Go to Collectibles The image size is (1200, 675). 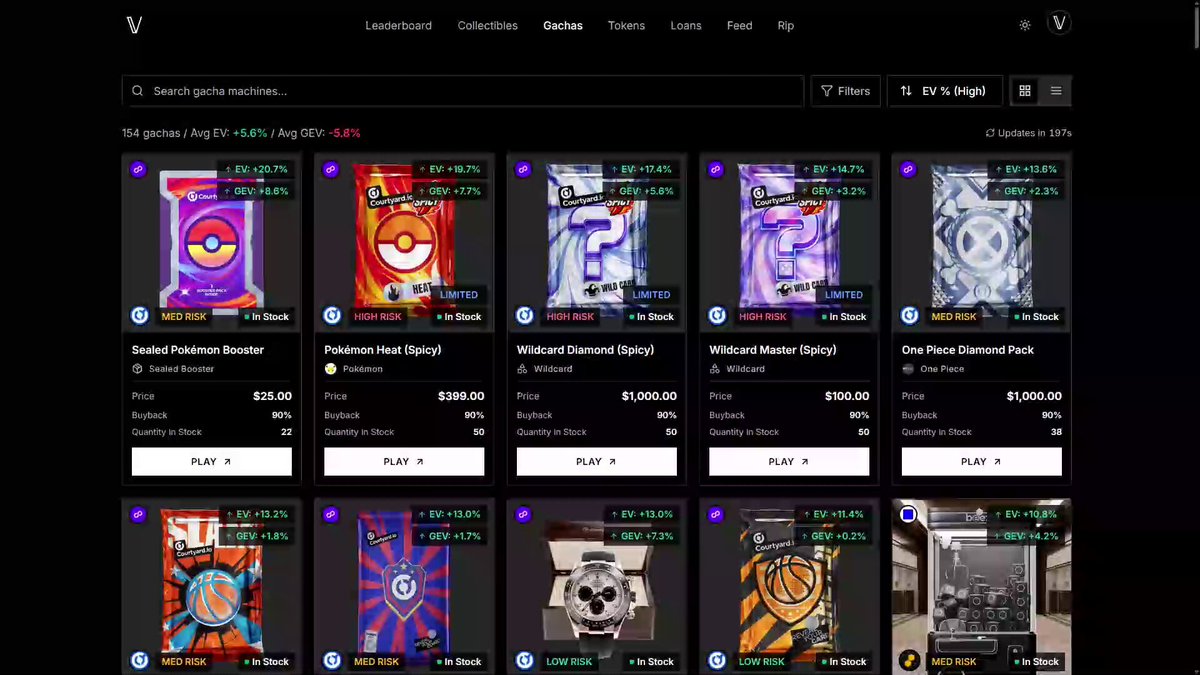pos(488,25)
